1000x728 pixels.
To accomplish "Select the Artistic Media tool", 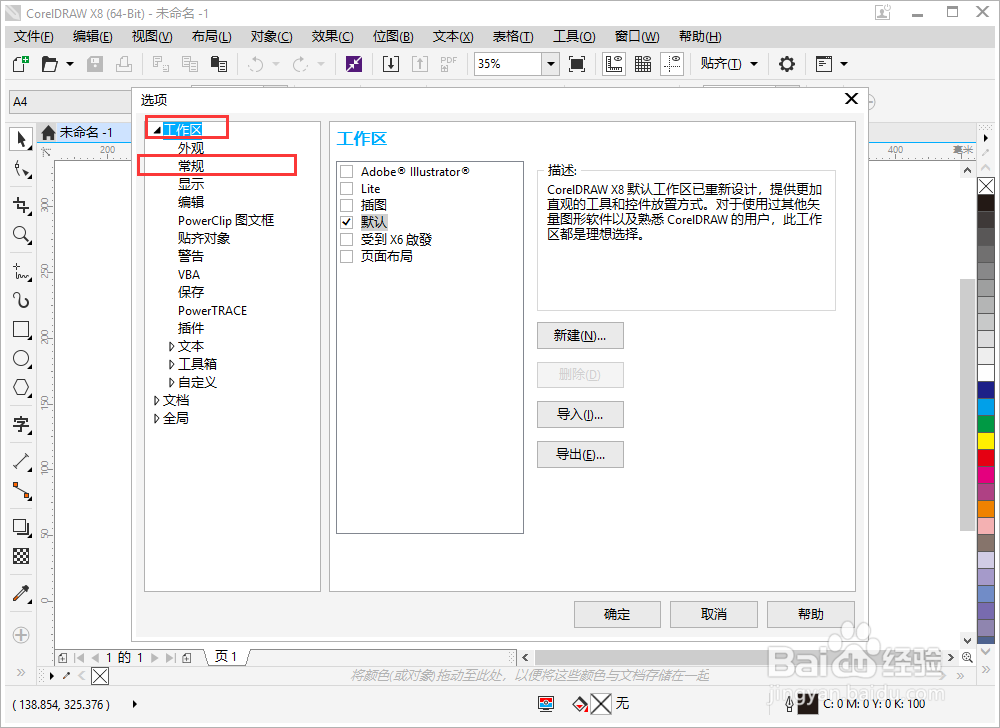I will pyautogui.click(x=21, y=300).
